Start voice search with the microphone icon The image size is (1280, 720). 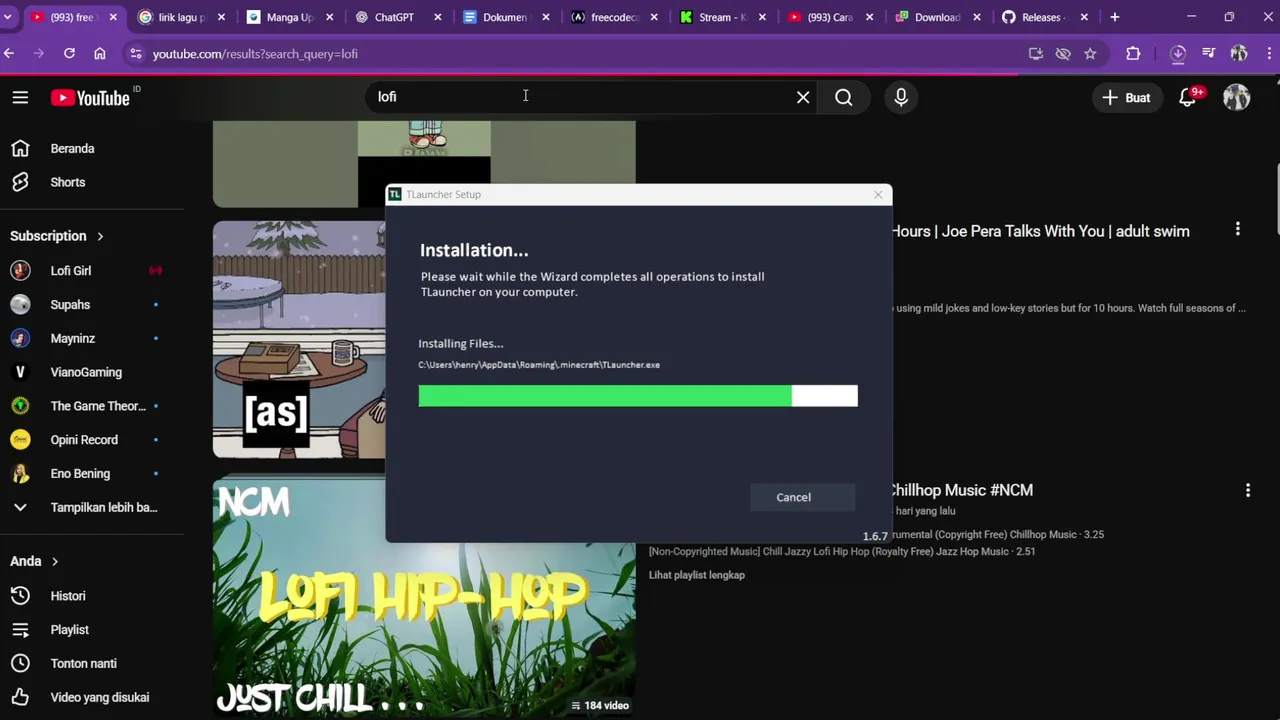901,97
